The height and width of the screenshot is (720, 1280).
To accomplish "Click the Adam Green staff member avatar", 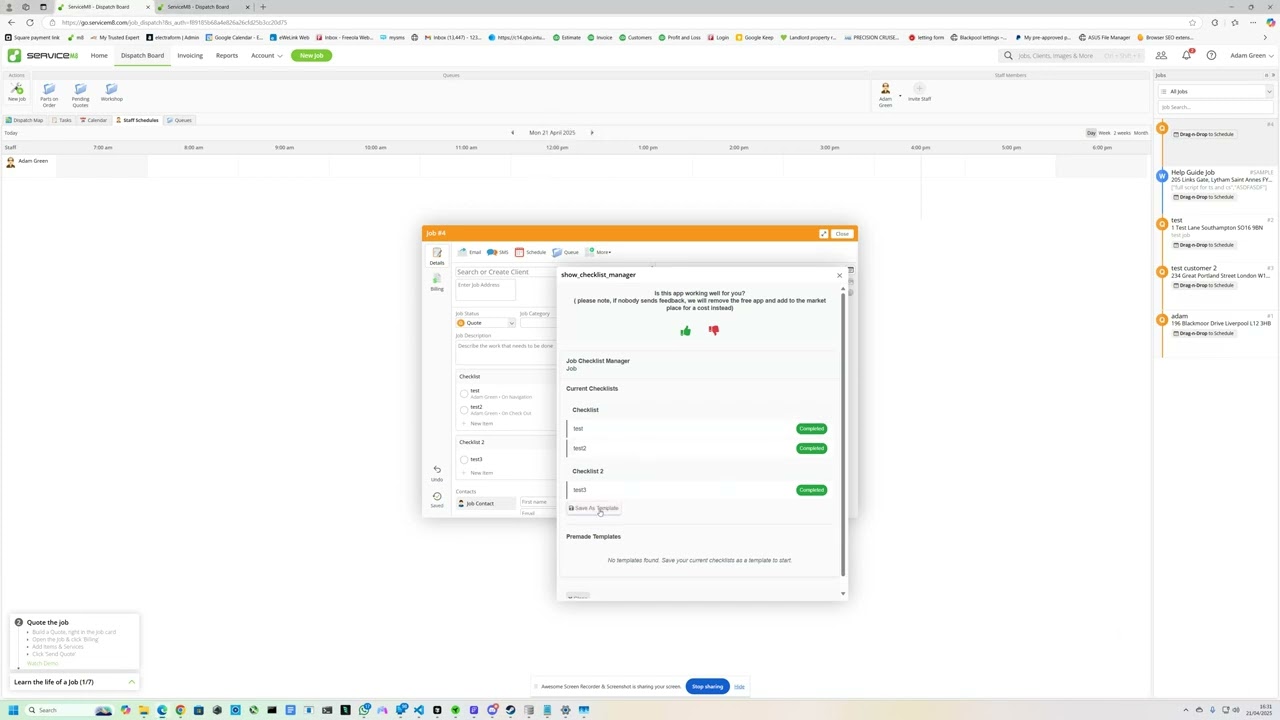I will tap(885, 89).
